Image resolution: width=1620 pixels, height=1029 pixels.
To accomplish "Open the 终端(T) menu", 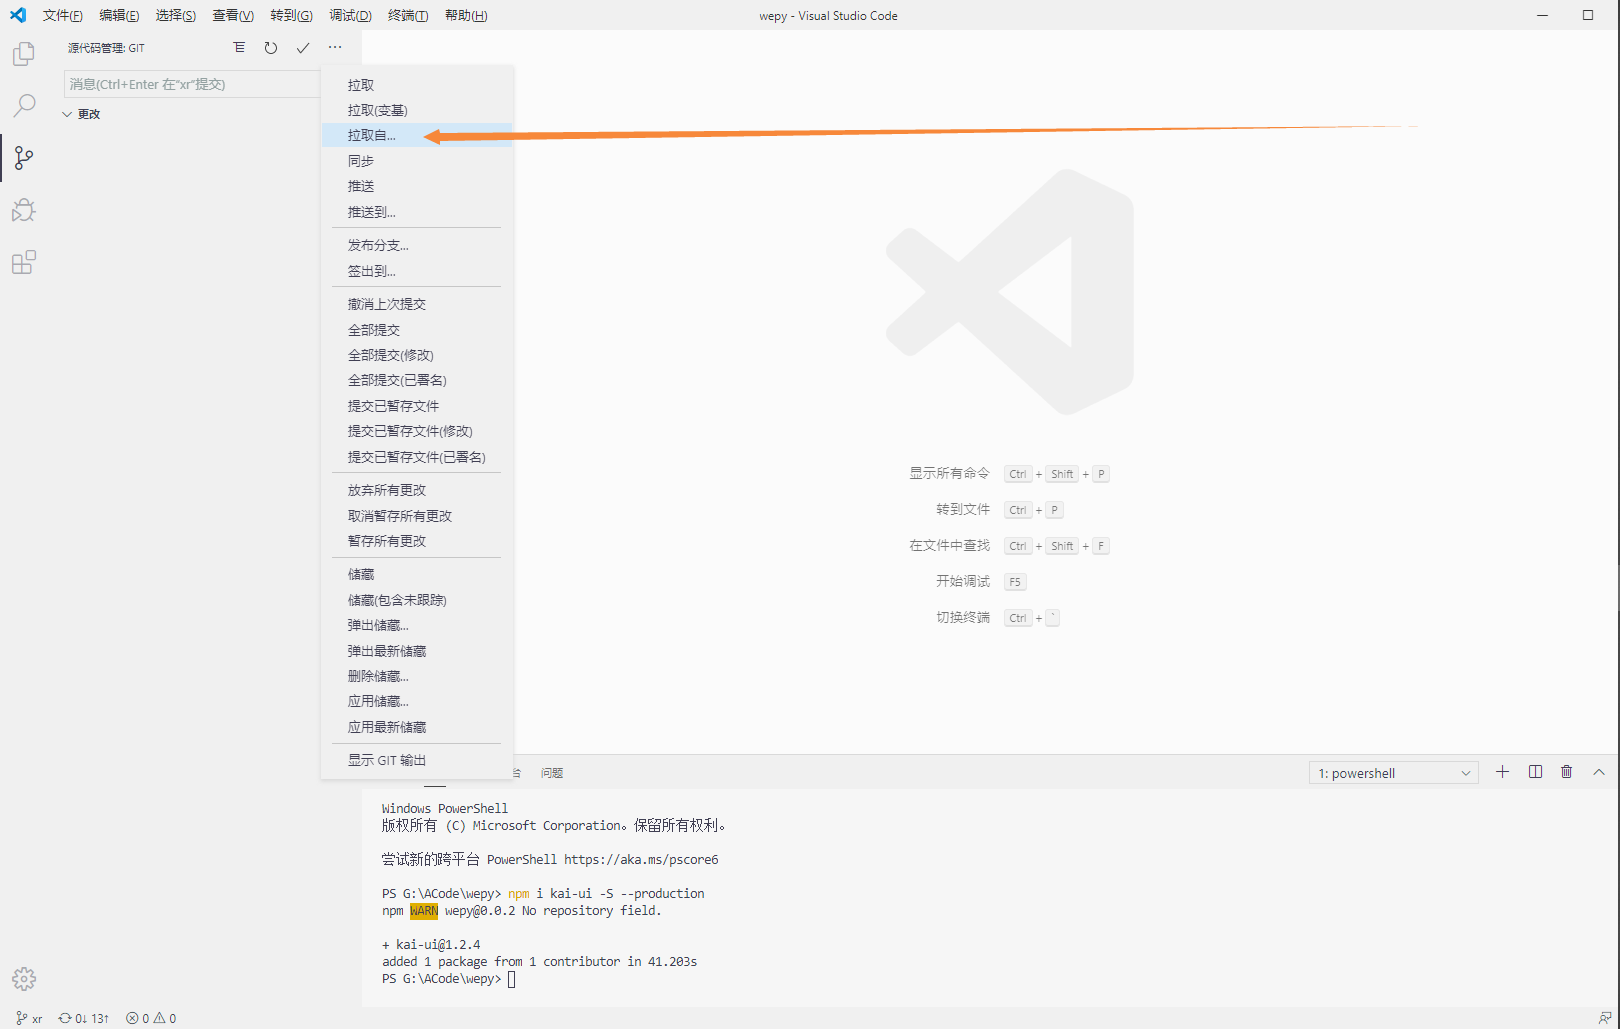I will 407,15.
